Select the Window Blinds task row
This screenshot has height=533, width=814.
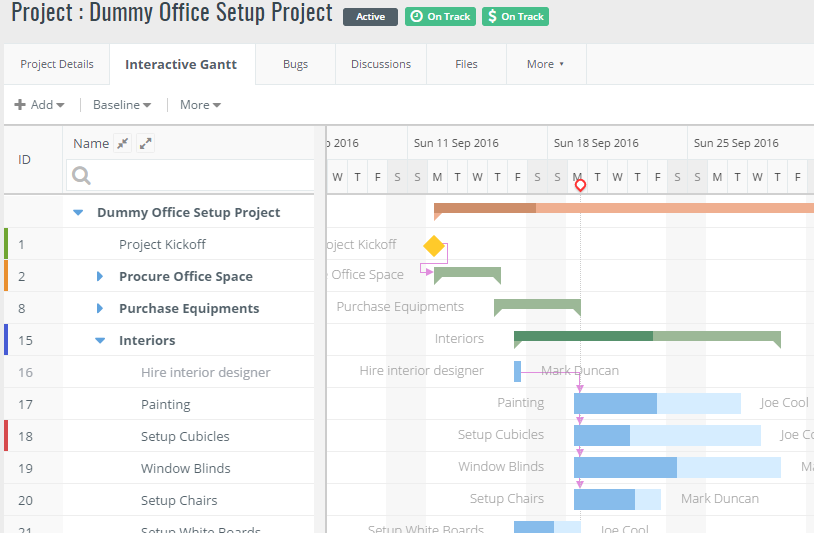[159, 468]
